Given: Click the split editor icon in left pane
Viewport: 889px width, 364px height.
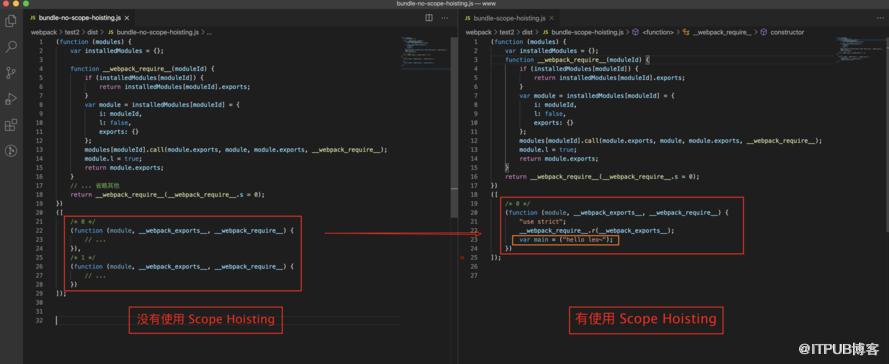Looking at the screenshot, I should click(x=429, y=18).
